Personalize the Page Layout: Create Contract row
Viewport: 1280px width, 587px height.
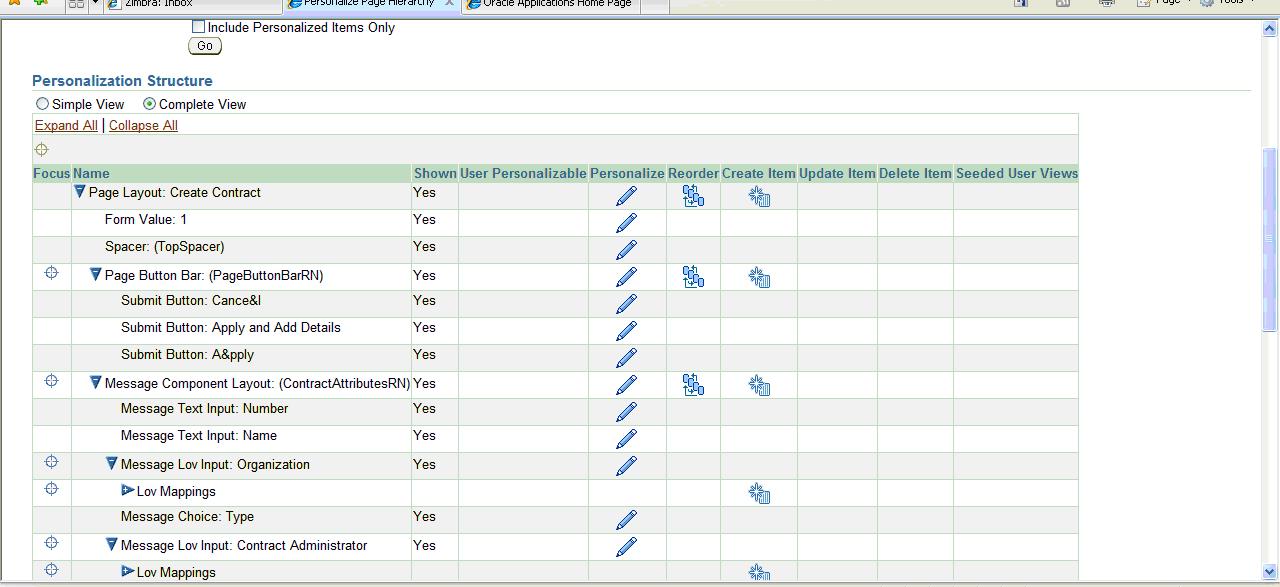(x=626, y=196)
